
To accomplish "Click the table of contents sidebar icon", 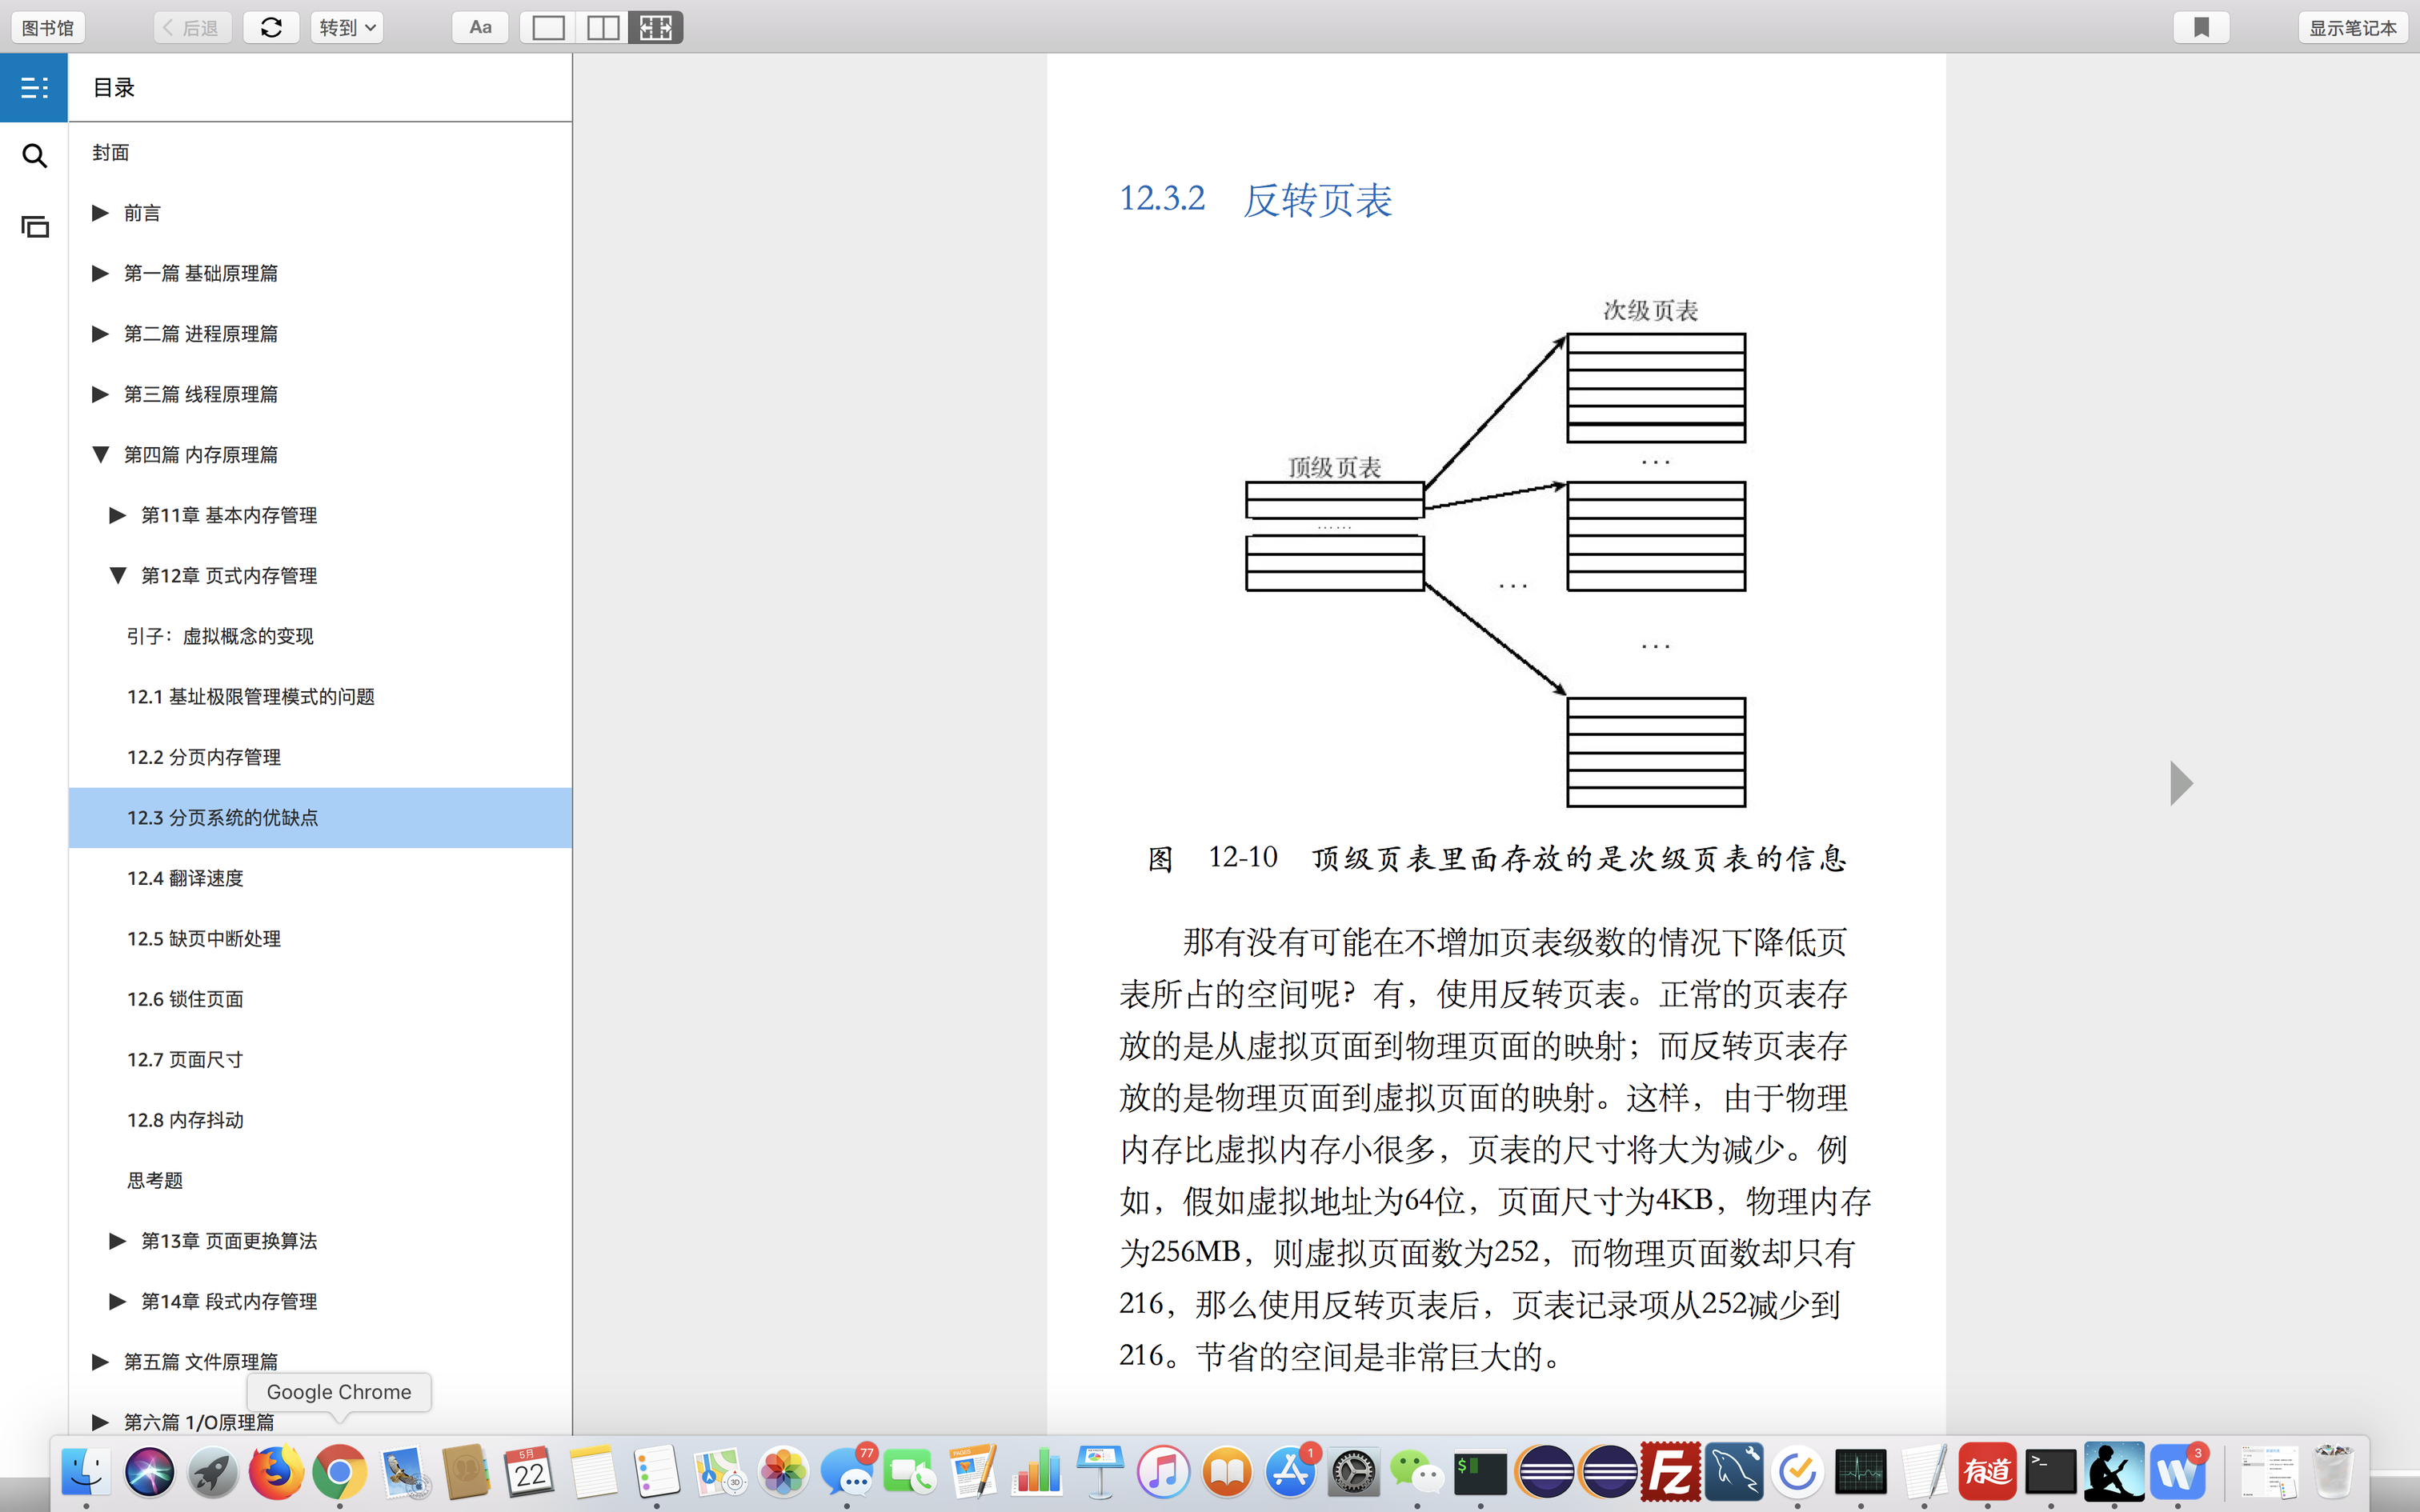I will coord(34,88).
